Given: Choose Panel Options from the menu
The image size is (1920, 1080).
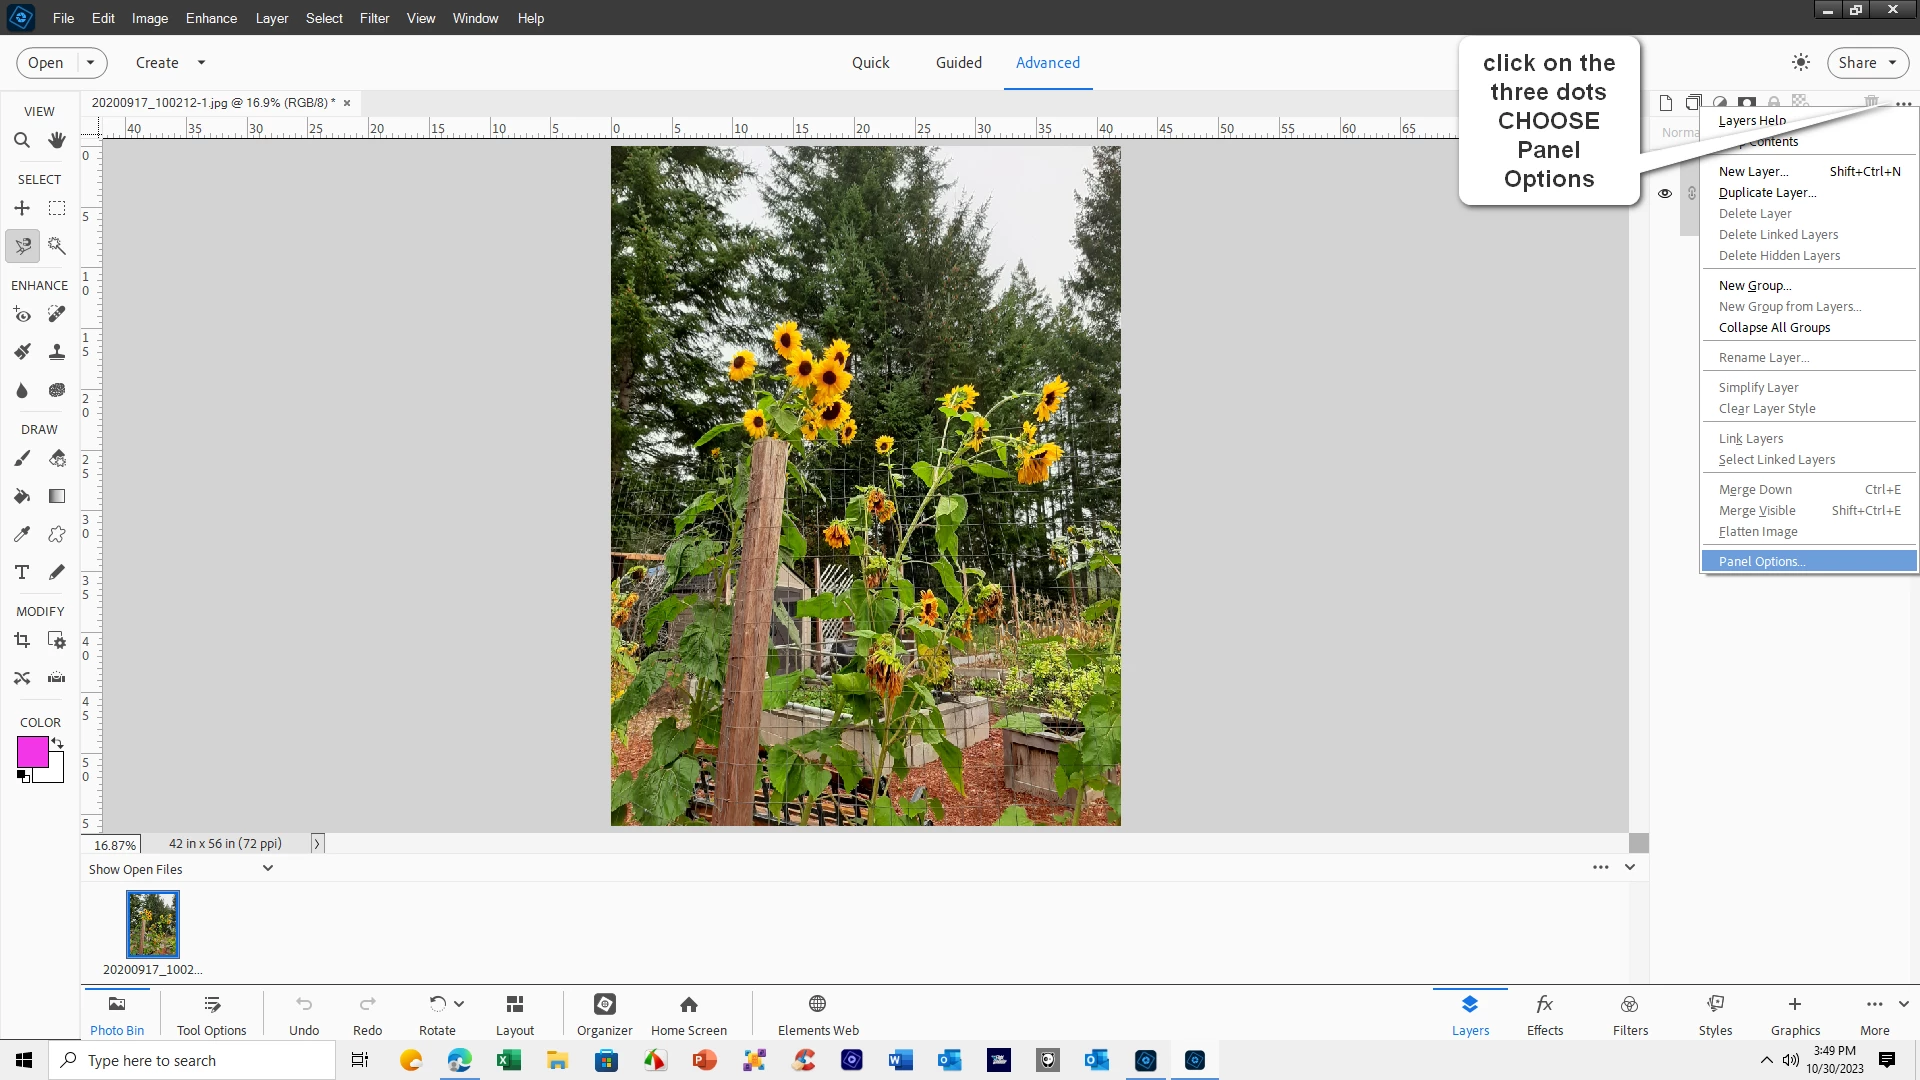Looking at the screenshot, I should (1761, 562).
